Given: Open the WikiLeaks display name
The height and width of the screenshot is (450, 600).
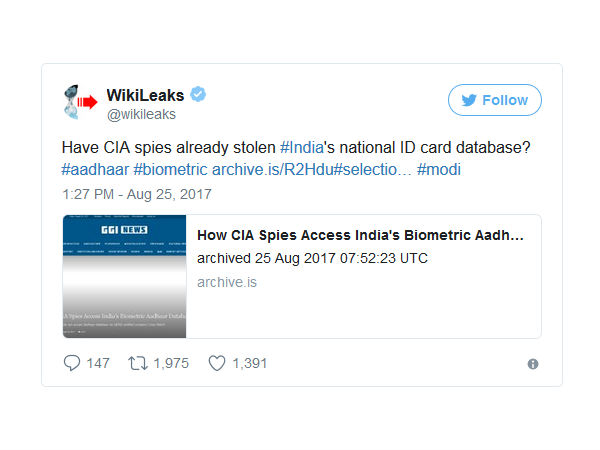Looking at the screenshot, I should pyautogui.click(x=145, y=95).
